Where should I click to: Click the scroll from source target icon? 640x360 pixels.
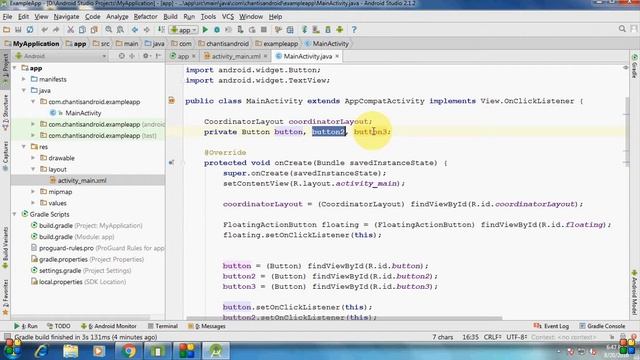(121, 56)
